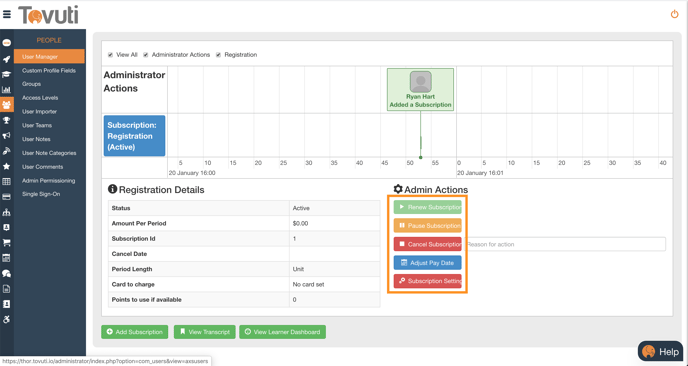Click the $0.00 amount value
688x366 pixels.
click(300, 223)
